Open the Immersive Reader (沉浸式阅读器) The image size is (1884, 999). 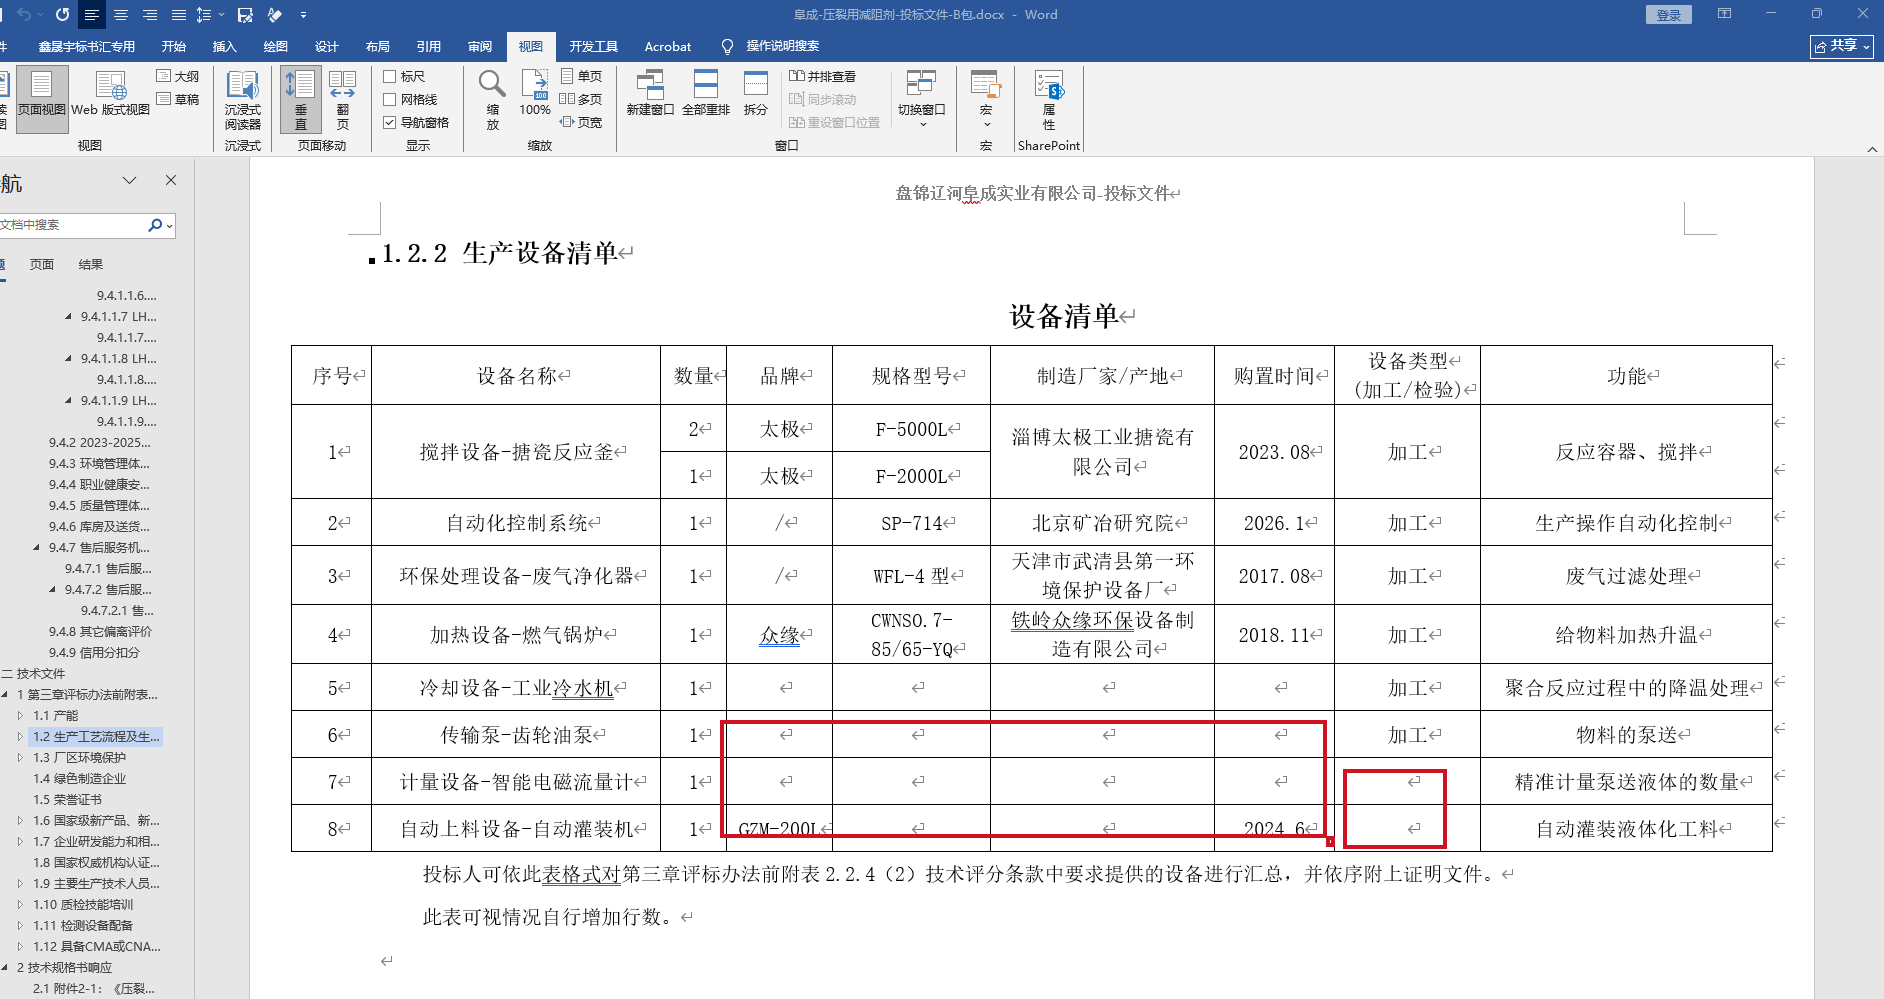(x=242, y=100)
